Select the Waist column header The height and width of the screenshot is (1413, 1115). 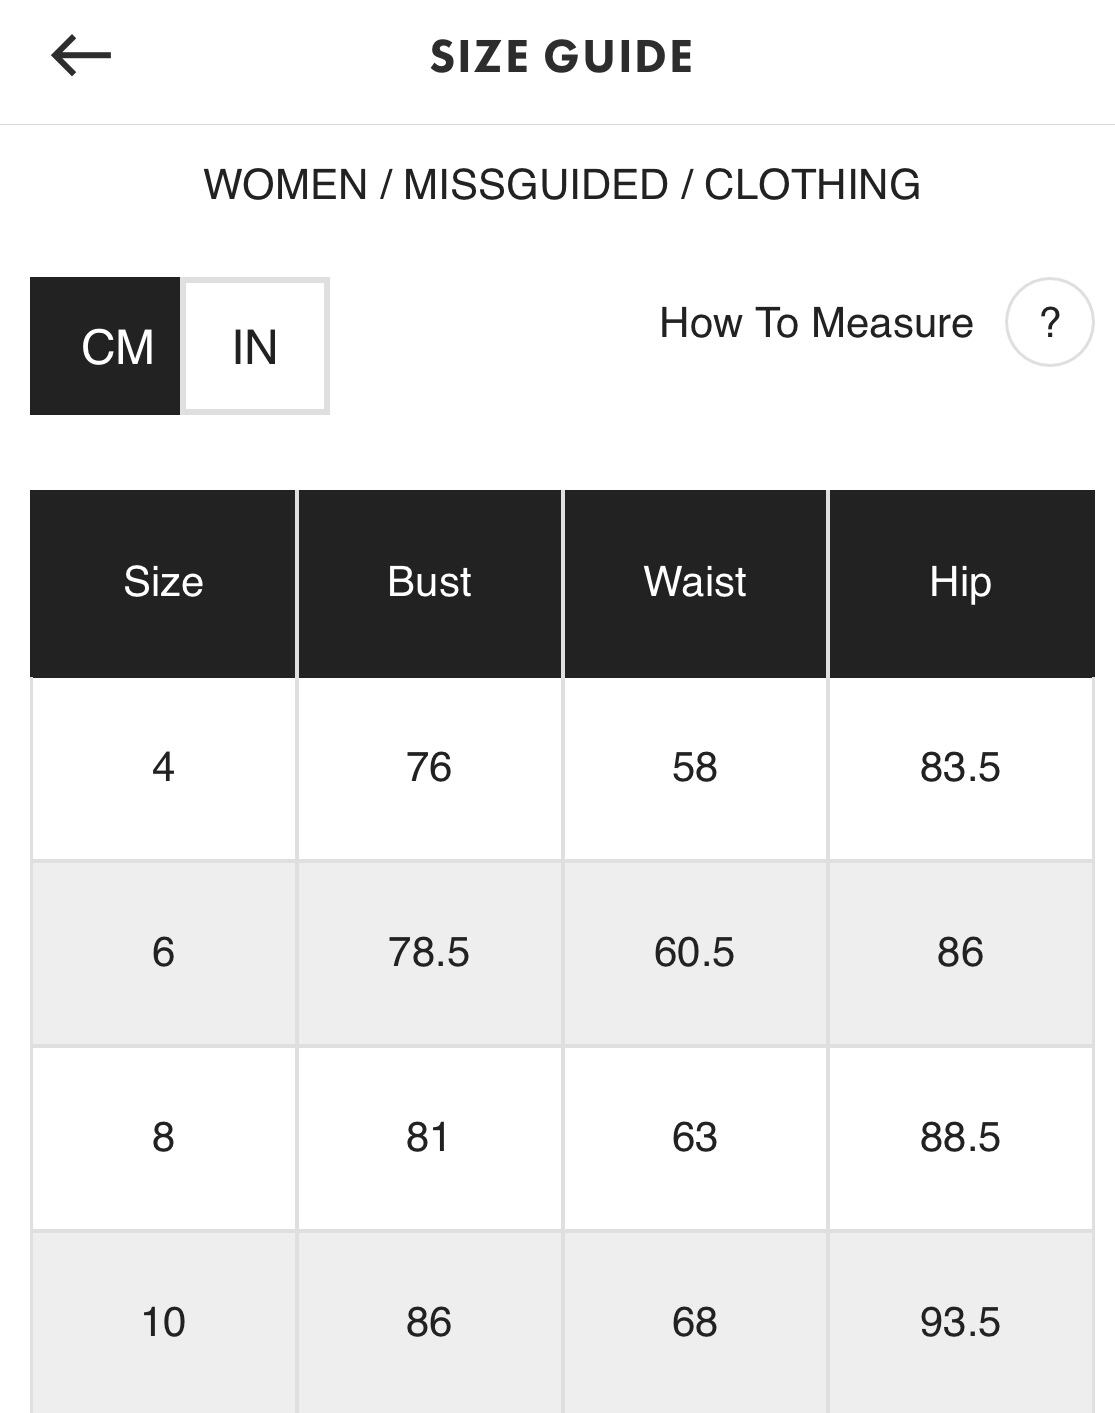point(695,582)
